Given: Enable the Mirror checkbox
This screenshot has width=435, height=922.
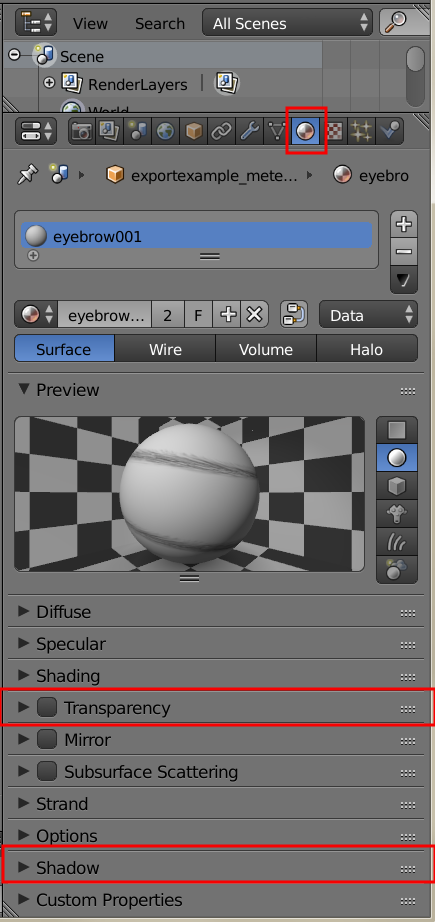Looking at the screenshot, I should pos(47,739).
